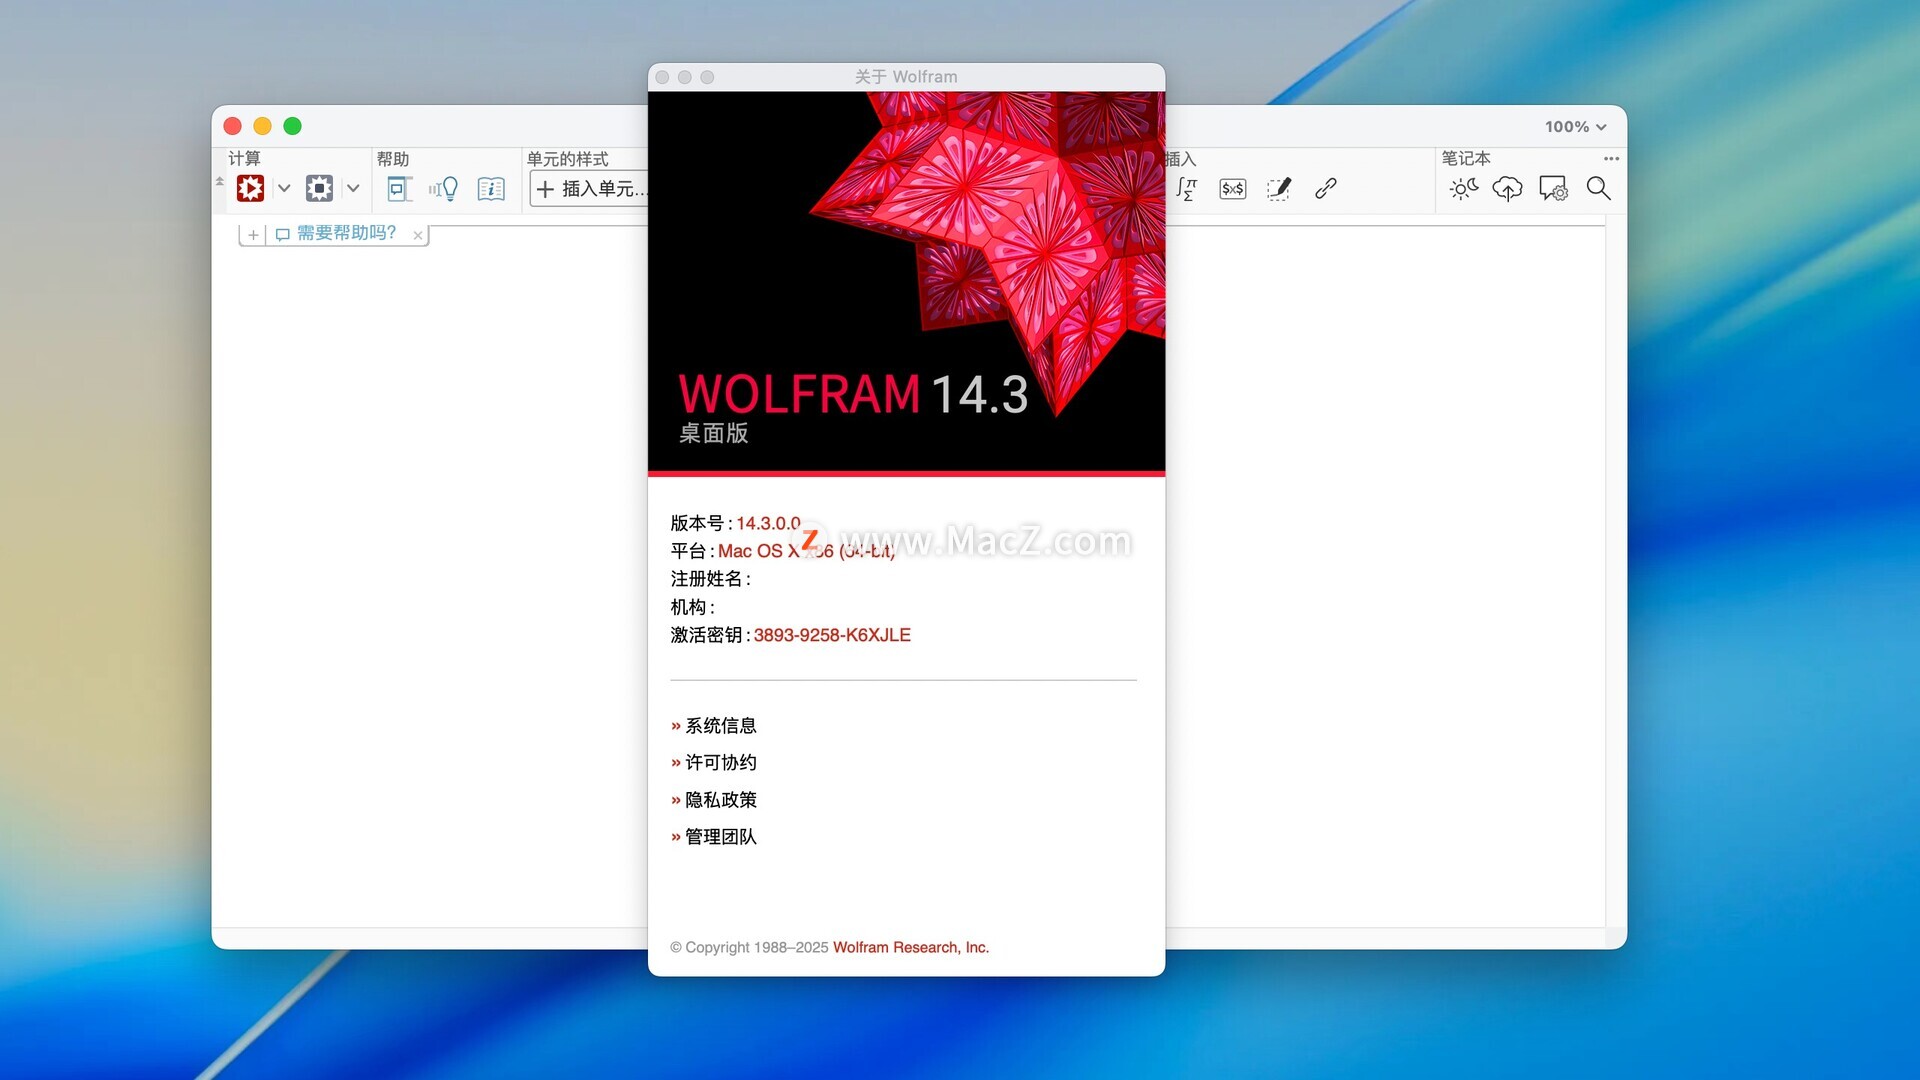Open the 需要帮助吗? link
This screenshot has width=1920, height=1080.
(x=346, y=233)
